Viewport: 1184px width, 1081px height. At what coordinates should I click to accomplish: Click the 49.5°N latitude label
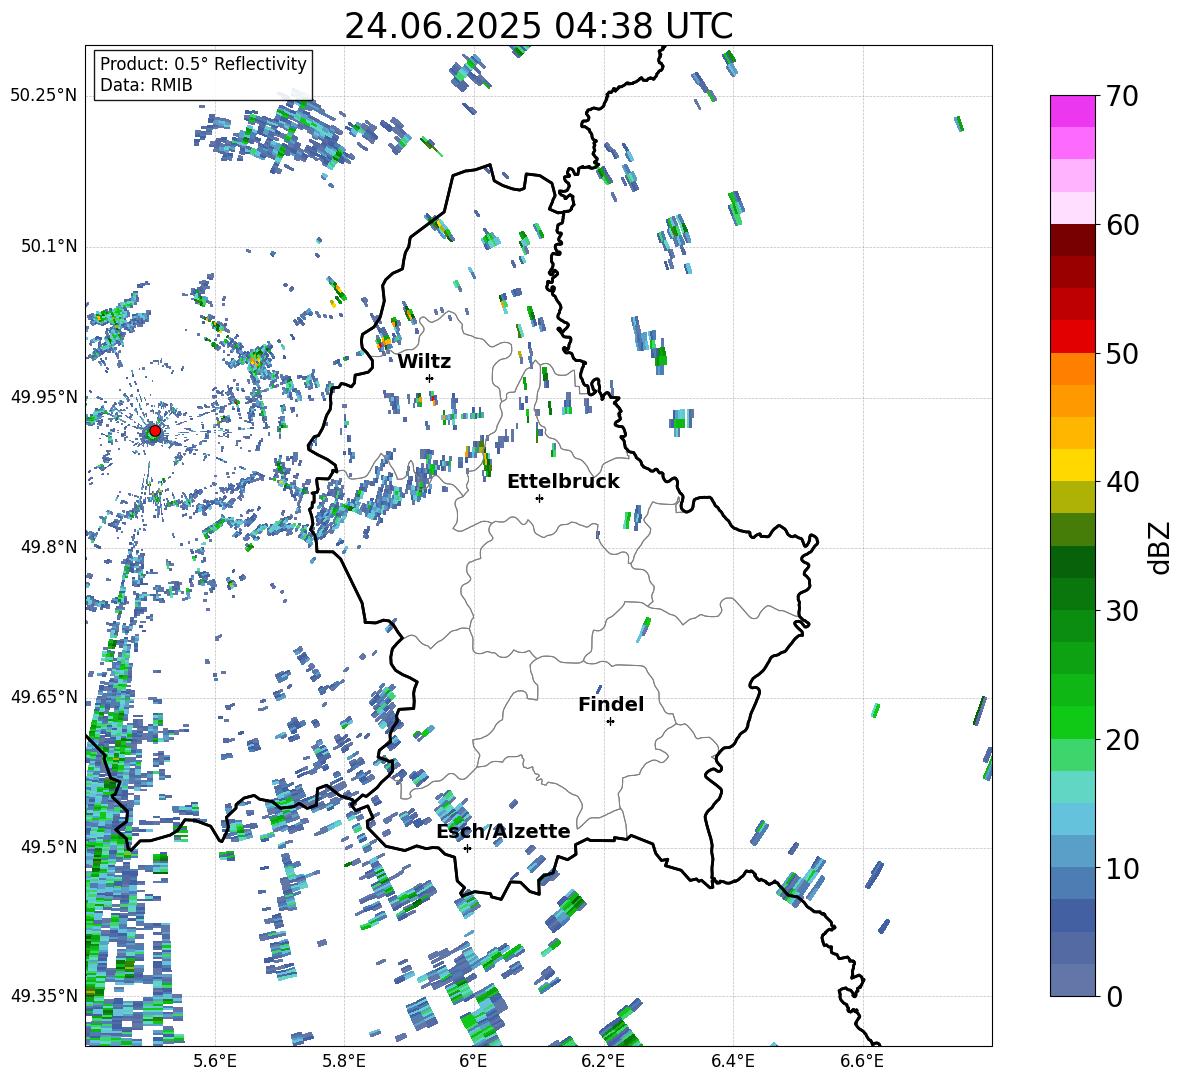click(48, 846)
